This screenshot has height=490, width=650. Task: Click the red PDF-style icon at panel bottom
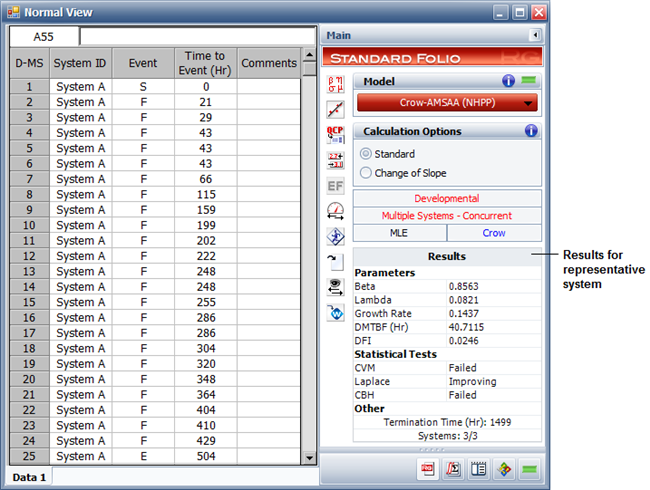428,468
